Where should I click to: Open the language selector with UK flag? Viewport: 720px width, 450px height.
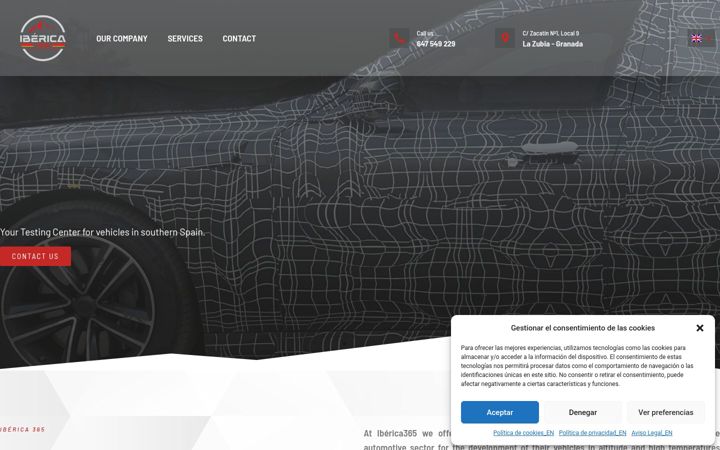pos(701,38)
